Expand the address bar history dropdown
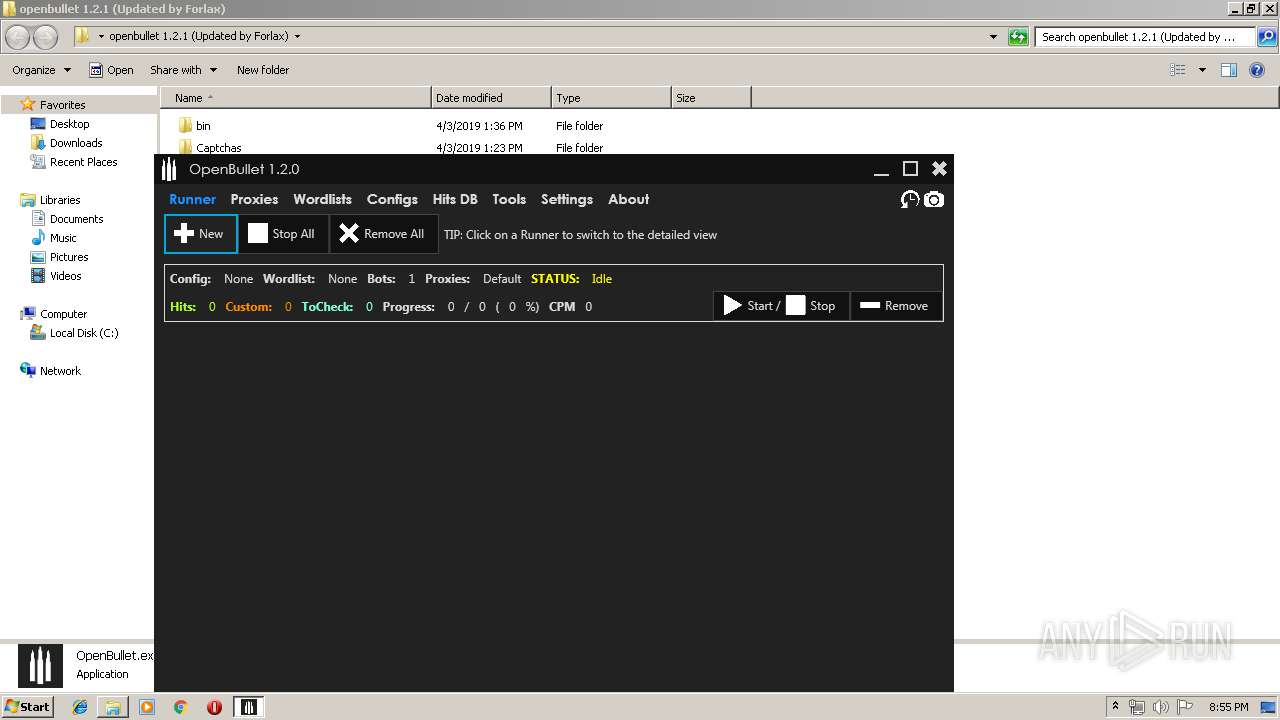The width and height of the screenshot is (1280, 720). click(993, 37)
